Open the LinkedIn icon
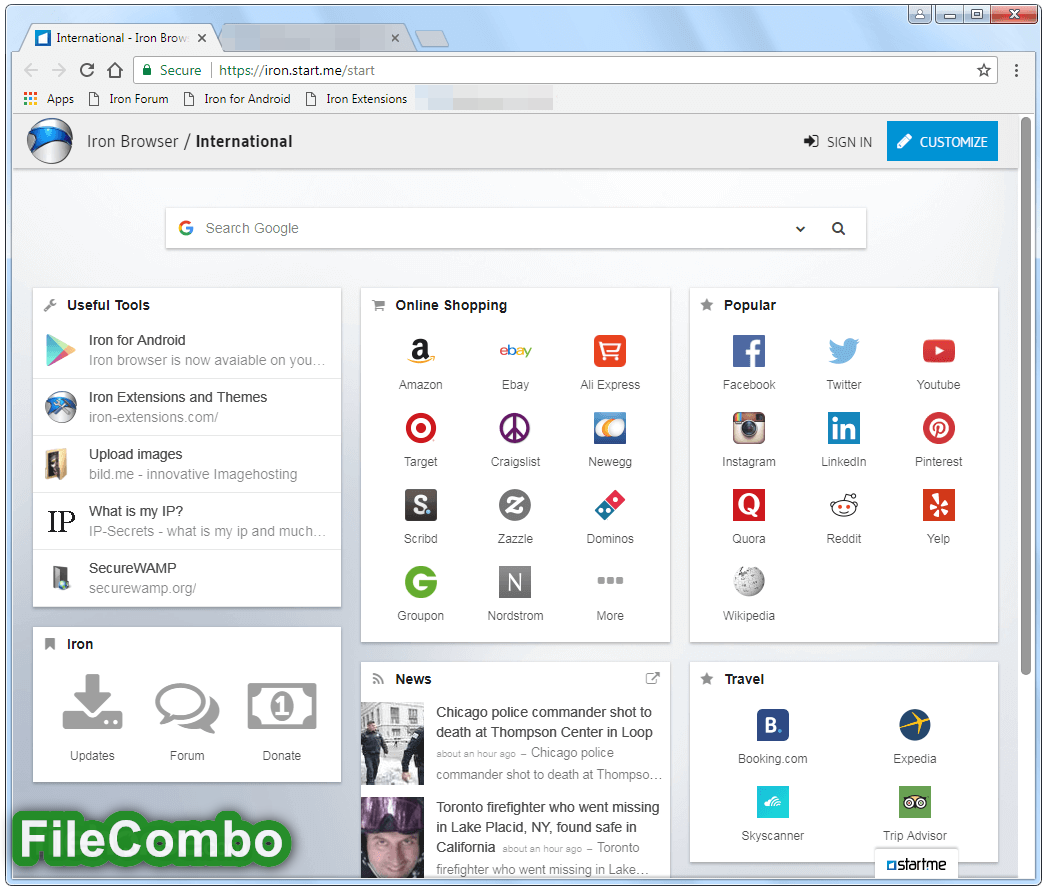Screen dimensions: 1047x891 click(844, 428)
